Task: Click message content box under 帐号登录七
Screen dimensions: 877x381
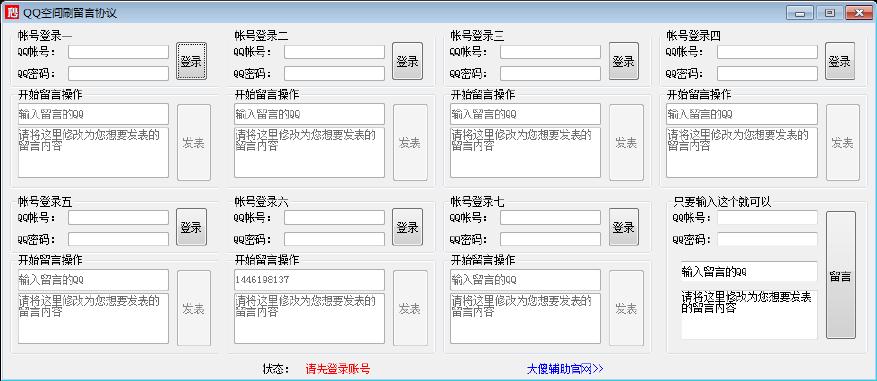Action: tap(525, 318)
